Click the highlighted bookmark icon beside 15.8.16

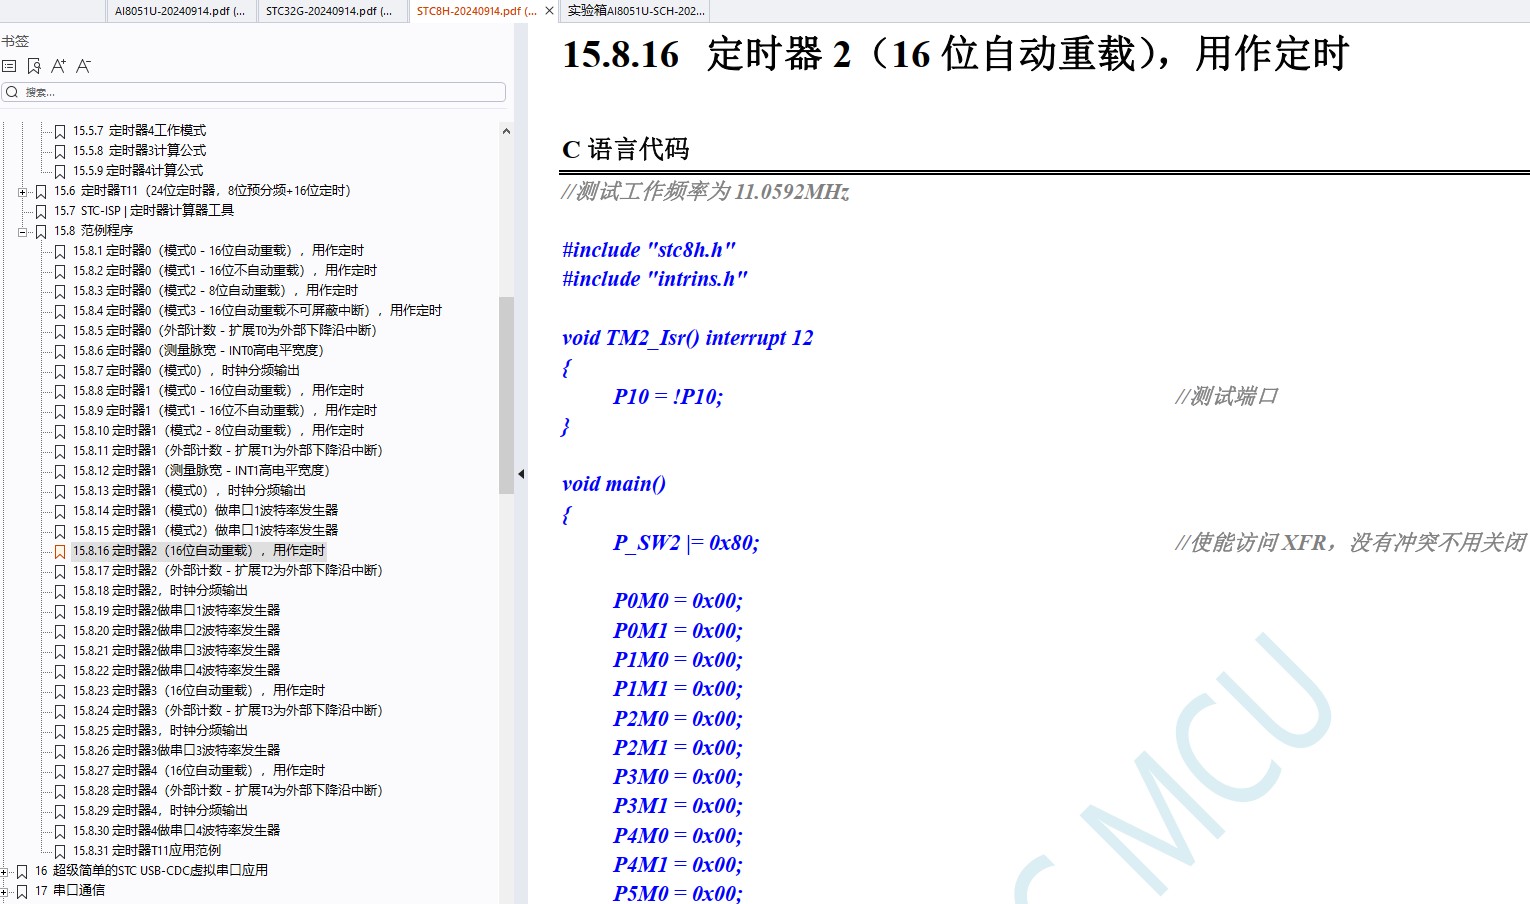coord(60,551)
